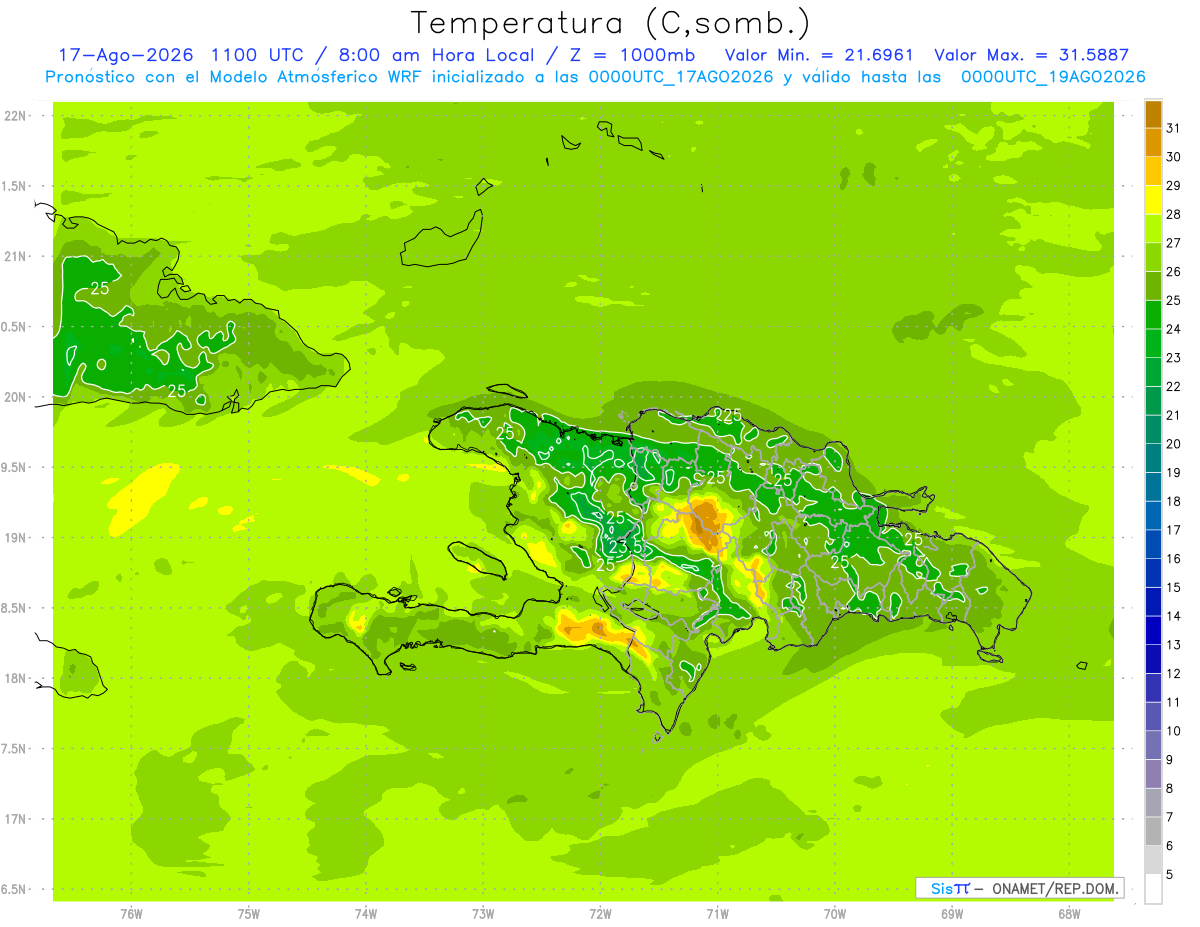Click the "20N" latitude axis label
1200x927 pixels.
15,397
